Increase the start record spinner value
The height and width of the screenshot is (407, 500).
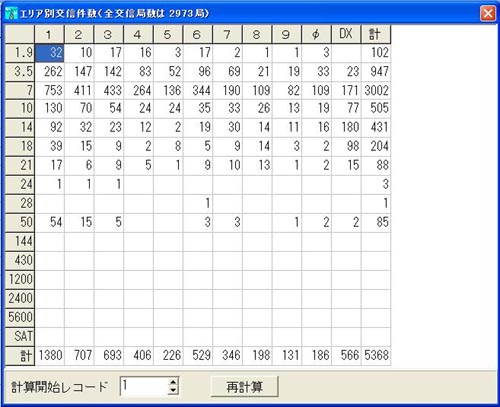[173, 382]
